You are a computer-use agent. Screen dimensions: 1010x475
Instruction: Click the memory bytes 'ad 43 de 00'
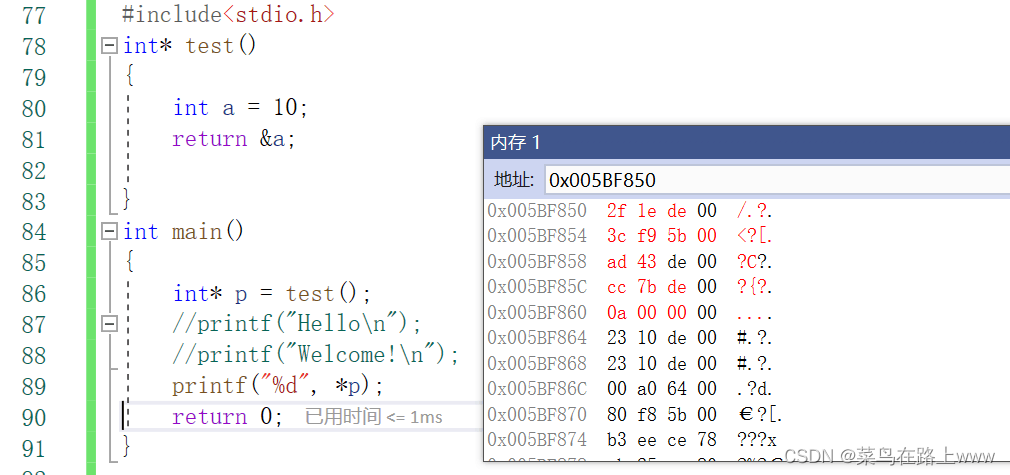pos(662,261)
